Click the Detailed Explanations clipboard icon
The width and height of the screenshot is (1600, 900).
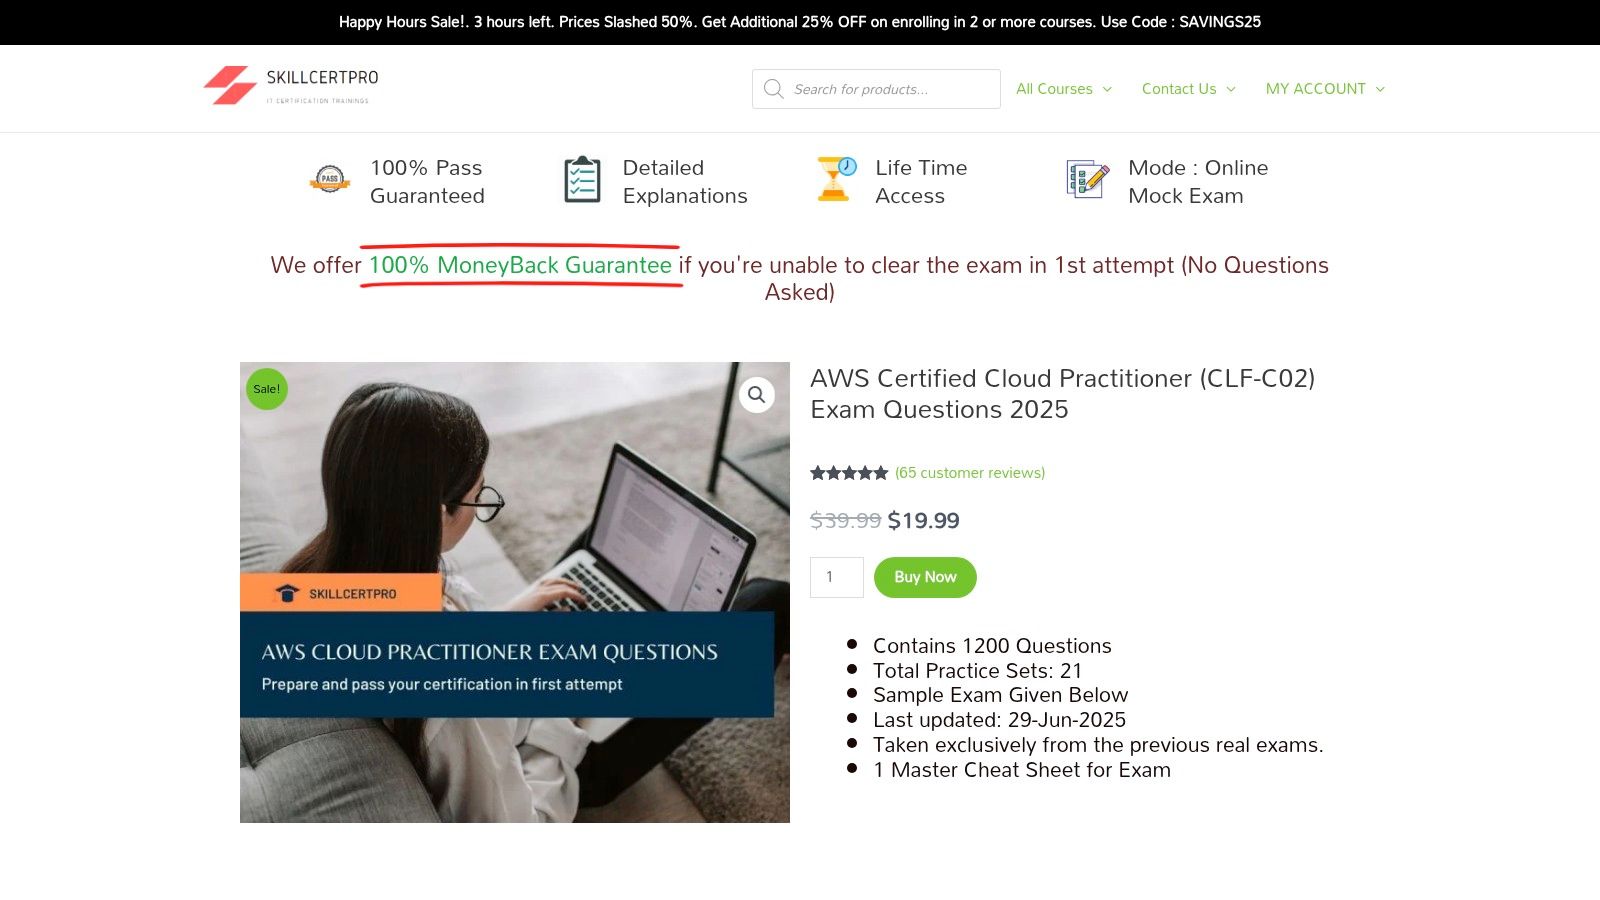[x=582, y=180]
